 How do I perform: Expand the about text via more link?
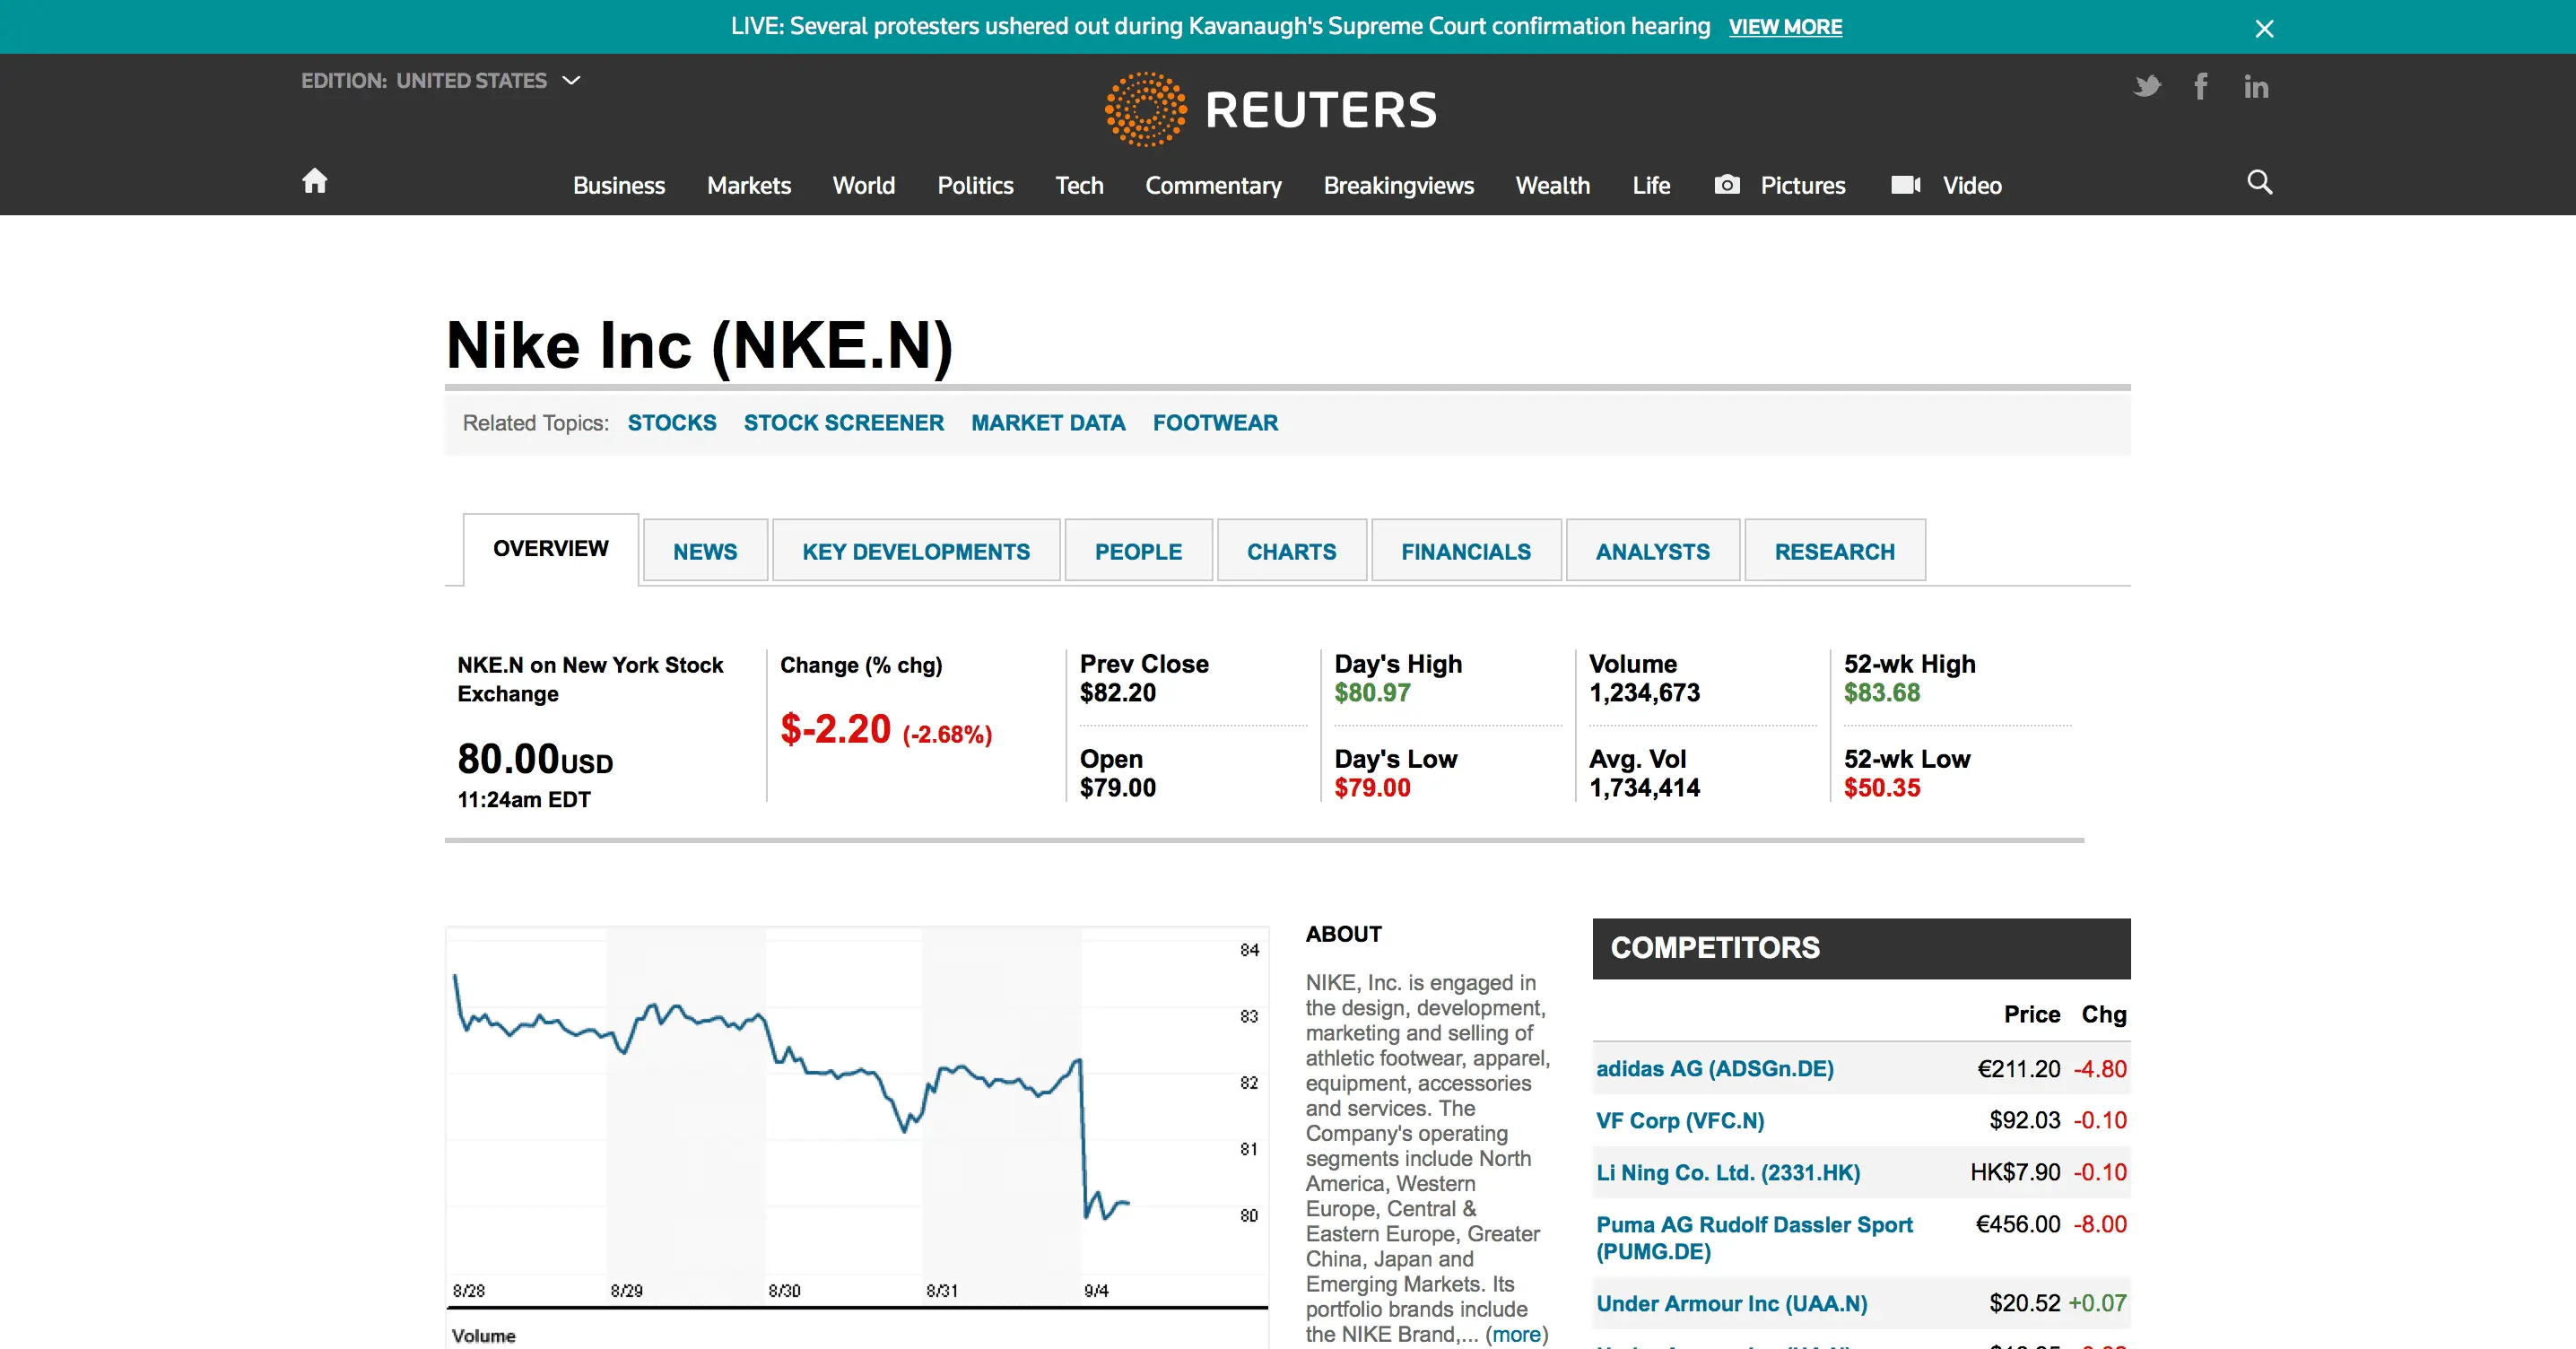pyautogui.click(x=1516, y=1334)
